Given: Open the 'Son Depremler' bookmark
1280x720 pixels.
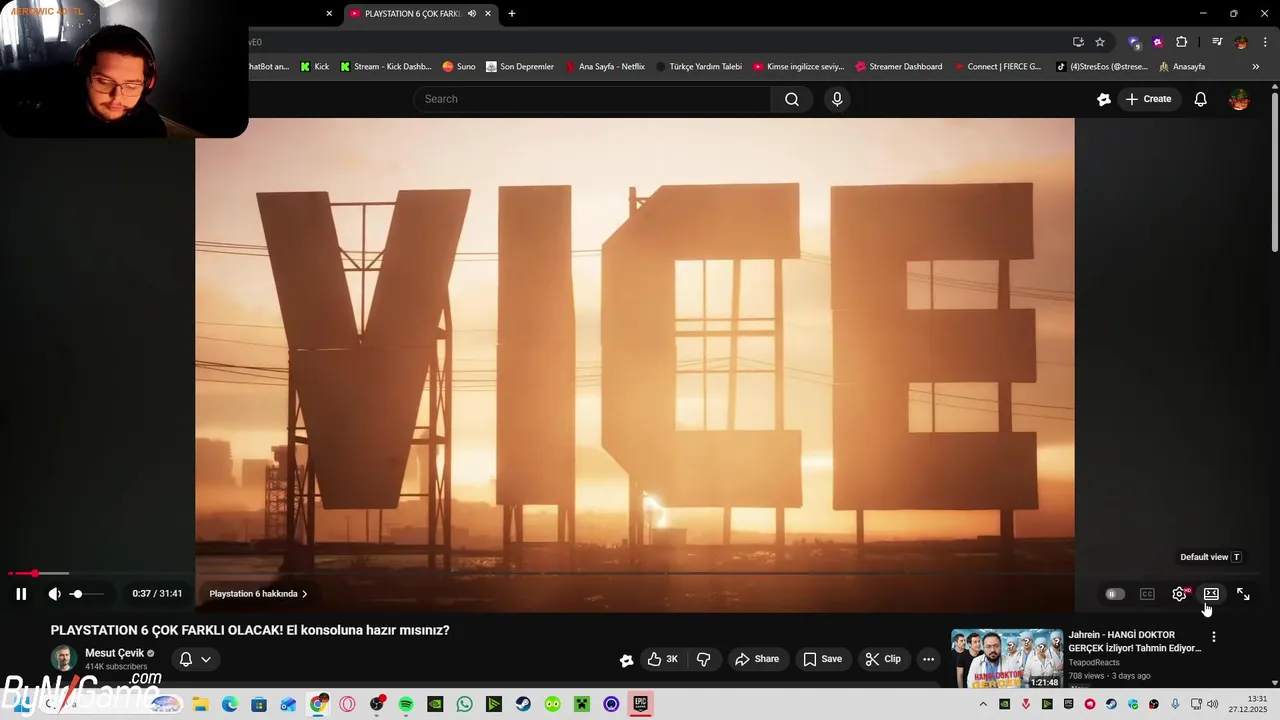Looking at the screenshot, I should pos(520,67).
